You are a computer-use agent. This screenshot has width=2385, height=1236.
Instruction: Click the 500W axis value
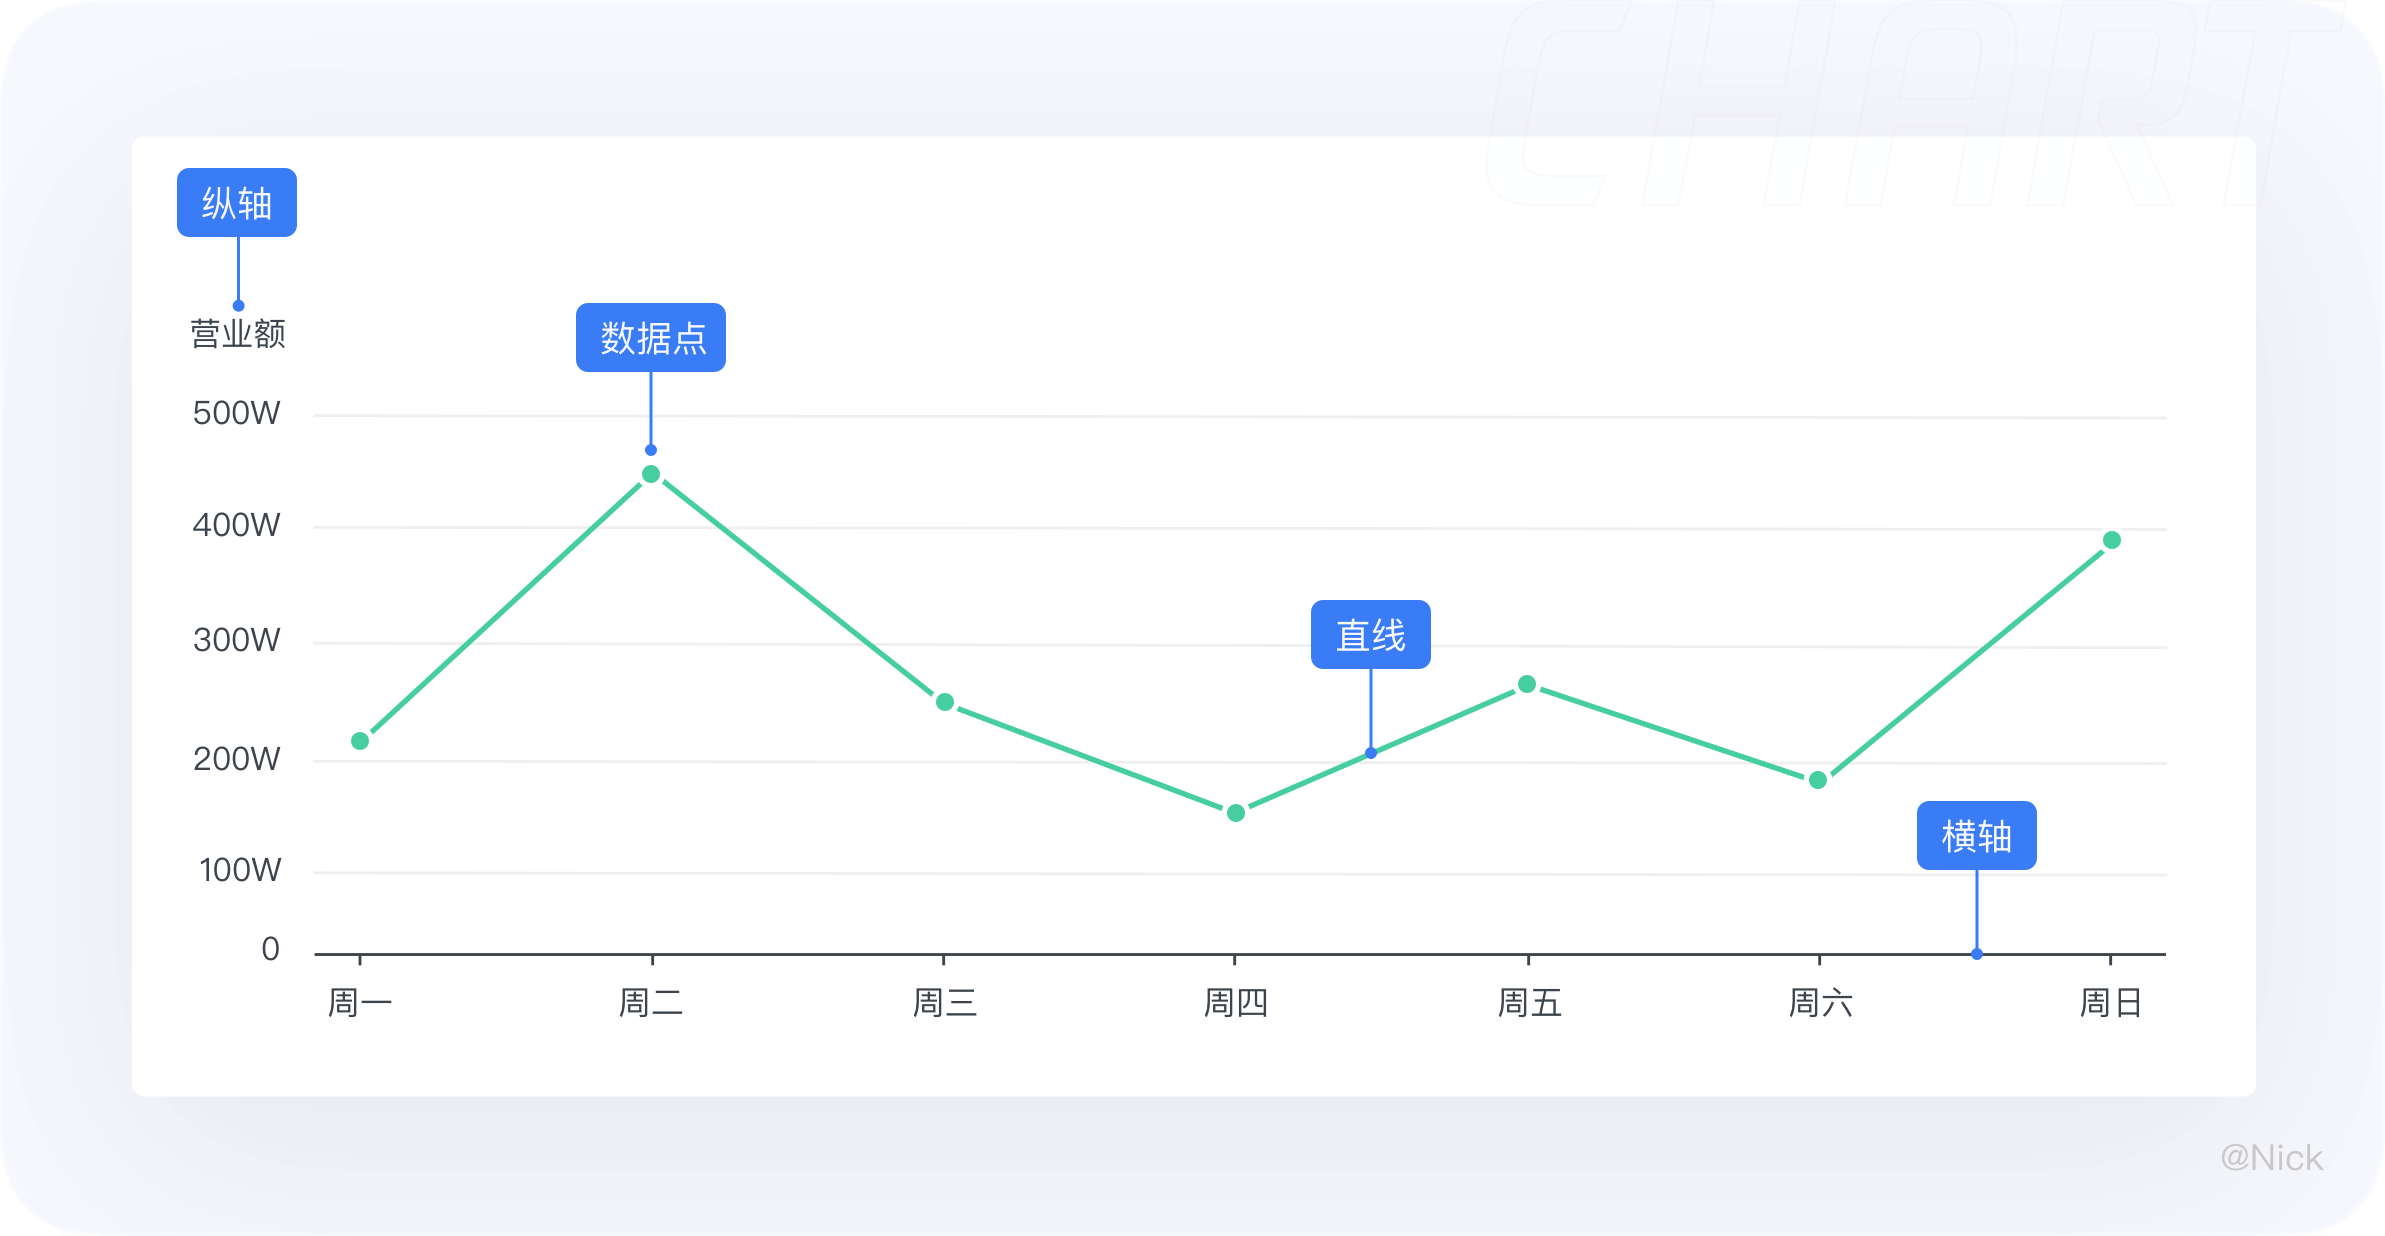pos(236,413)
